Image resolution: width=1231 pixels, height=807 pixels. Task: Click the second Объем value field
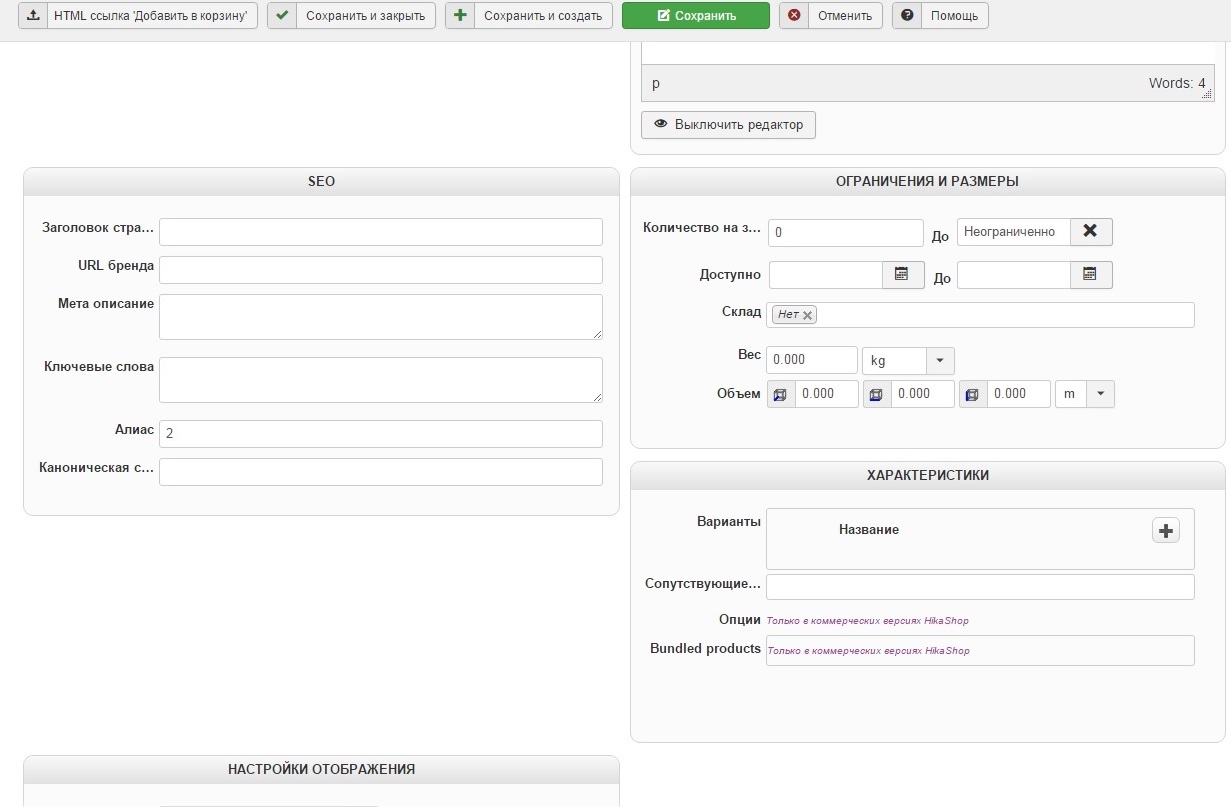[923, 394]
